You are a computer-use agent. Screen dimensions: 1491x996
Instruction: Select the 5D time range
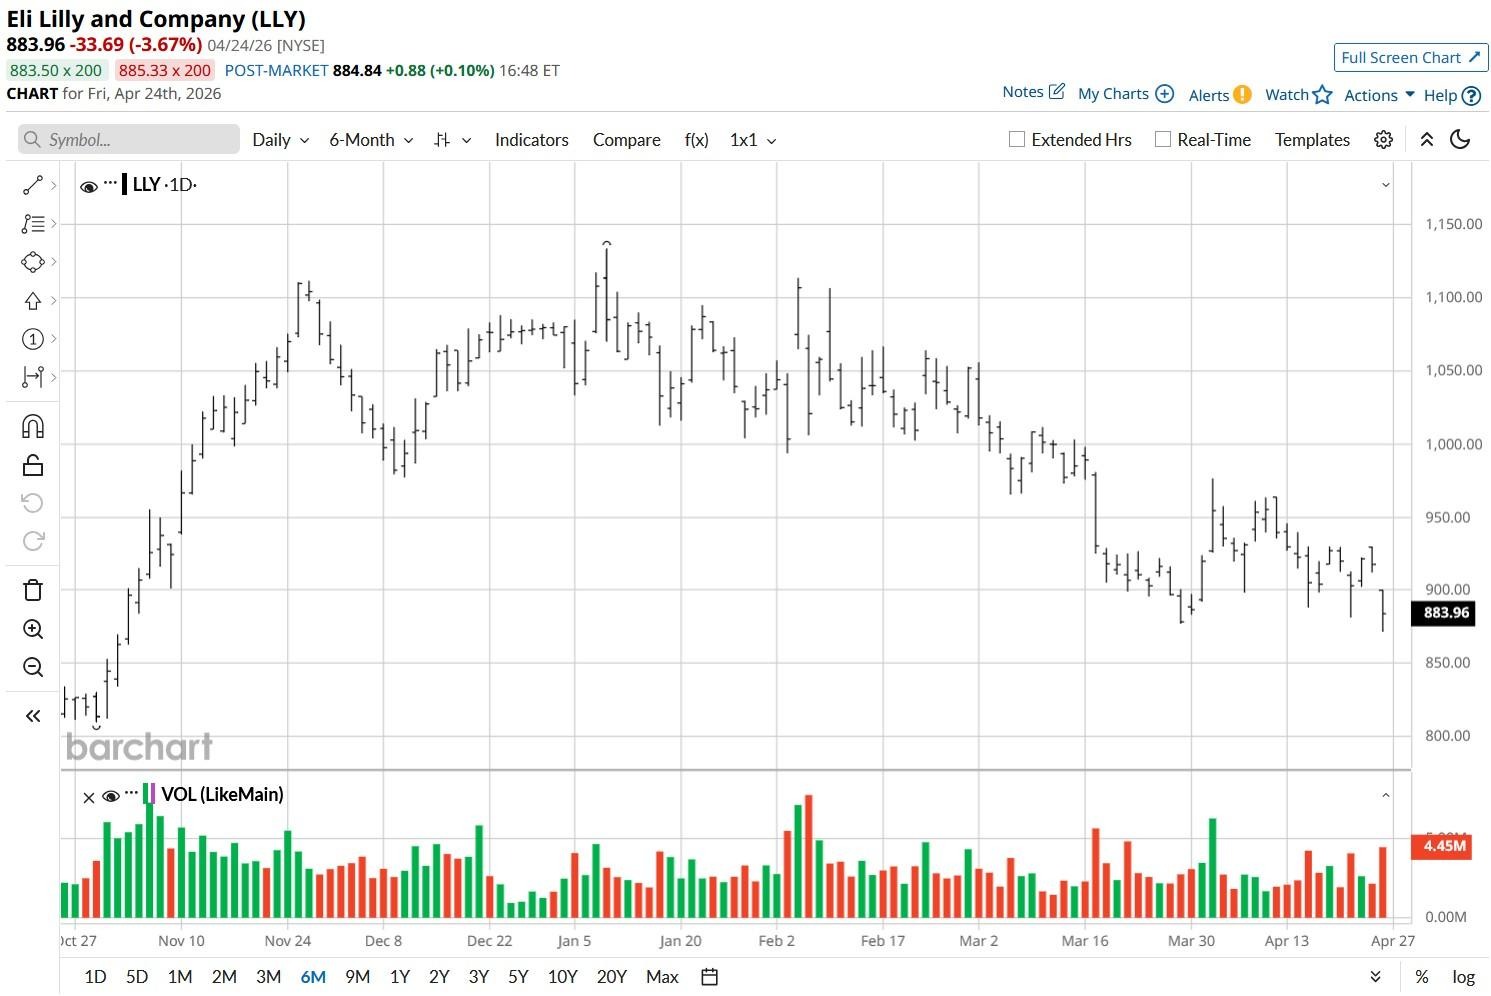[137, 977]
